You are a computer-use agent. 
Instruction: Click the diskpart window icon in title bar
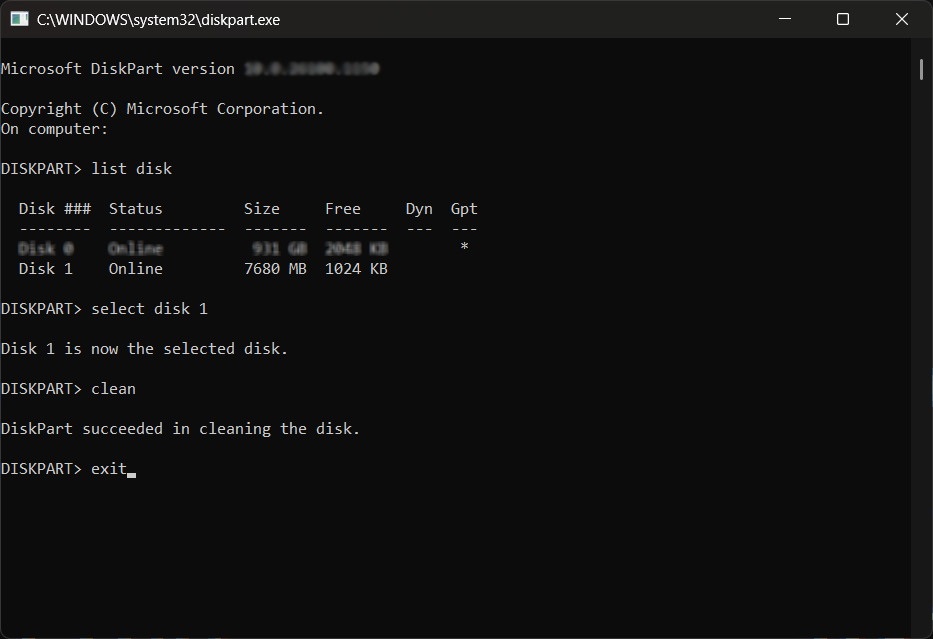(x=19, y=19)
